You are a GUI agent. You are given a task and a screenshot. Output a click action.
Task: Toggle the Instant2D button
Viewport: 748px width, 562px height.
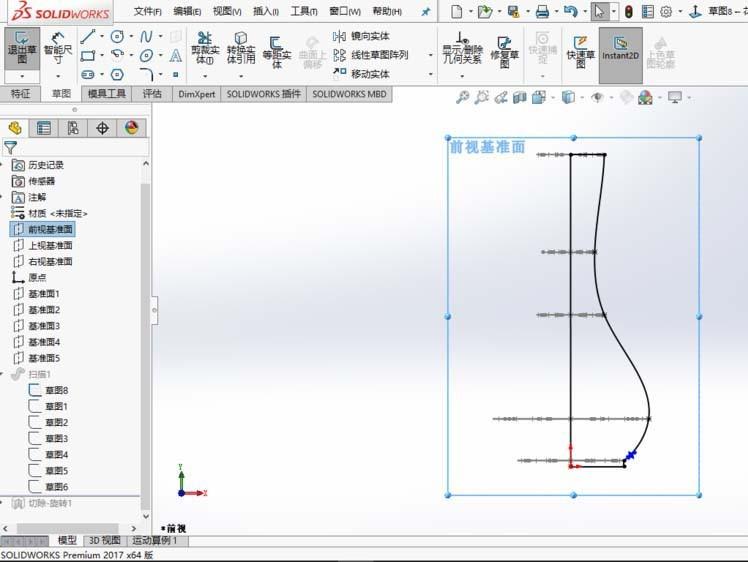(x=620, y=55)
